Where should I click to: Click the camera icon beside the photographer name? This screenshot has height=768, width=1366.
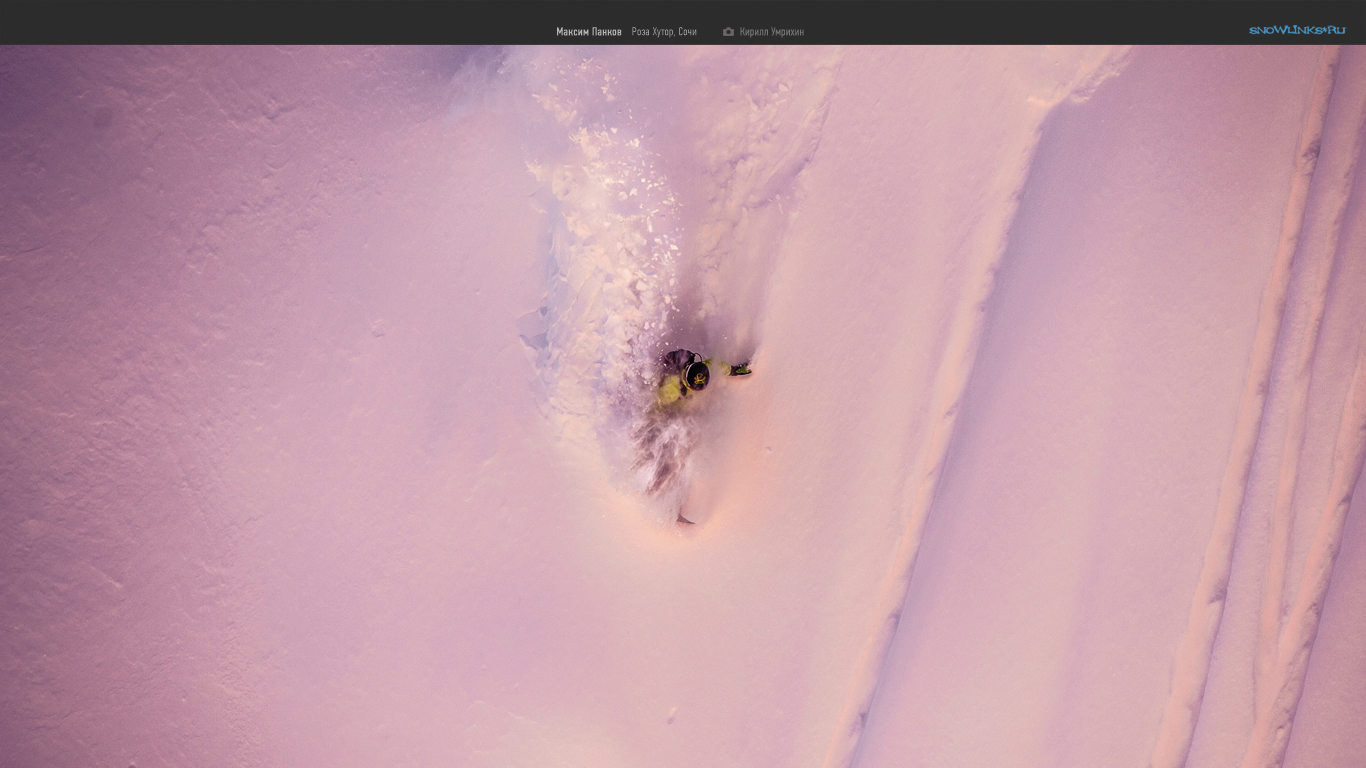click(x=728, y=32)
